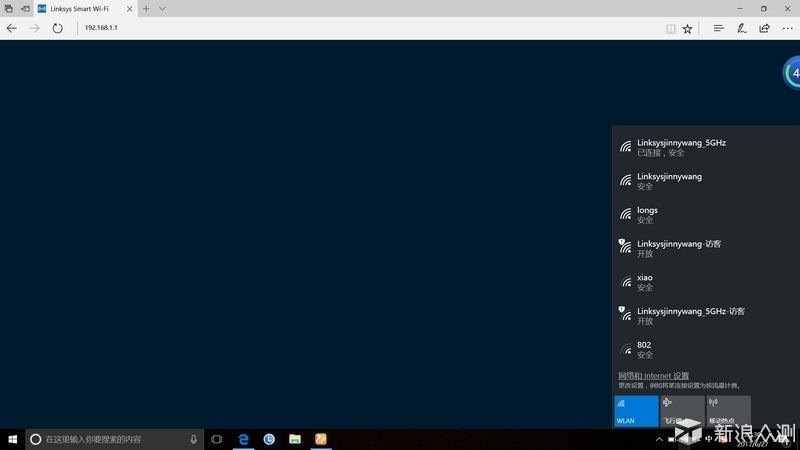Image resolution: width=800 pixels, height=450 pixels.
Task: Open a new tab with plus button
Action: point(146,8)
